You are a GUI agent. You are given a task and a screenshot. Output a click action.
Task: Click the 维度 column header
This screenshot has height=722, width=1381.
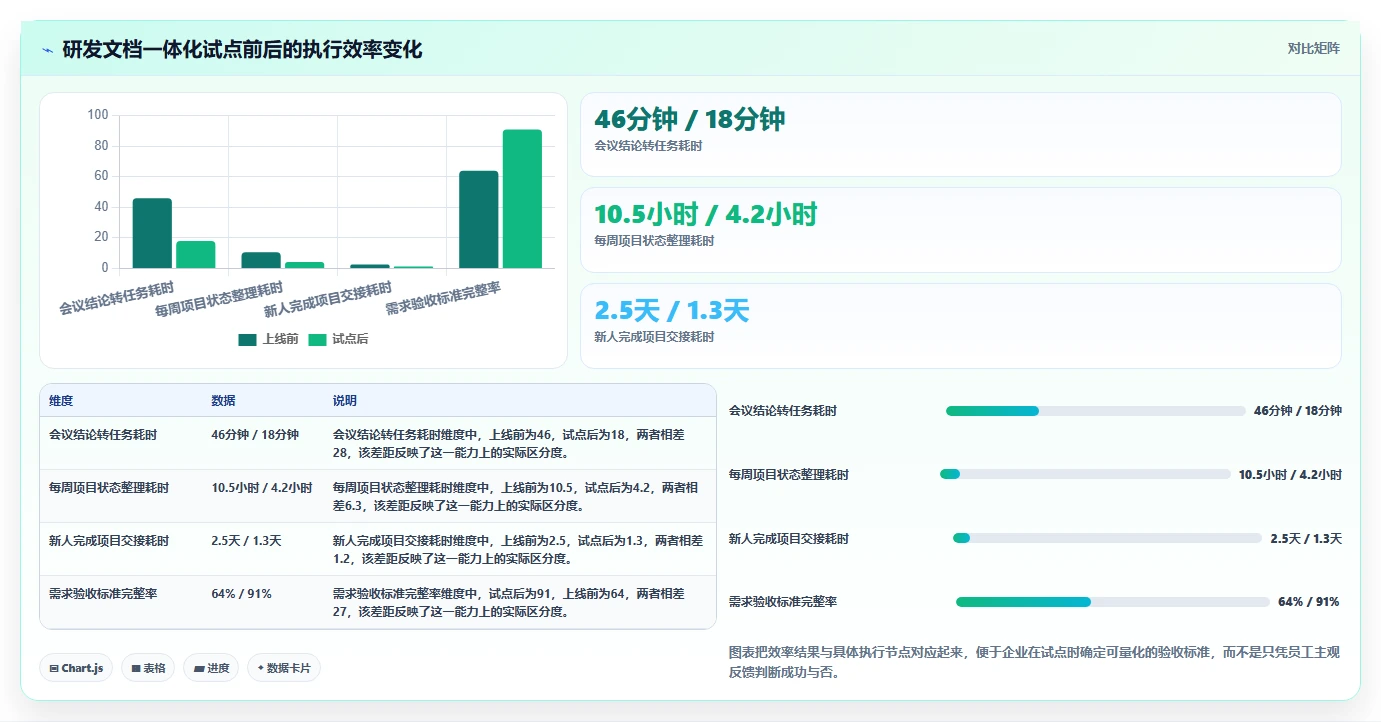click(61, 401)
